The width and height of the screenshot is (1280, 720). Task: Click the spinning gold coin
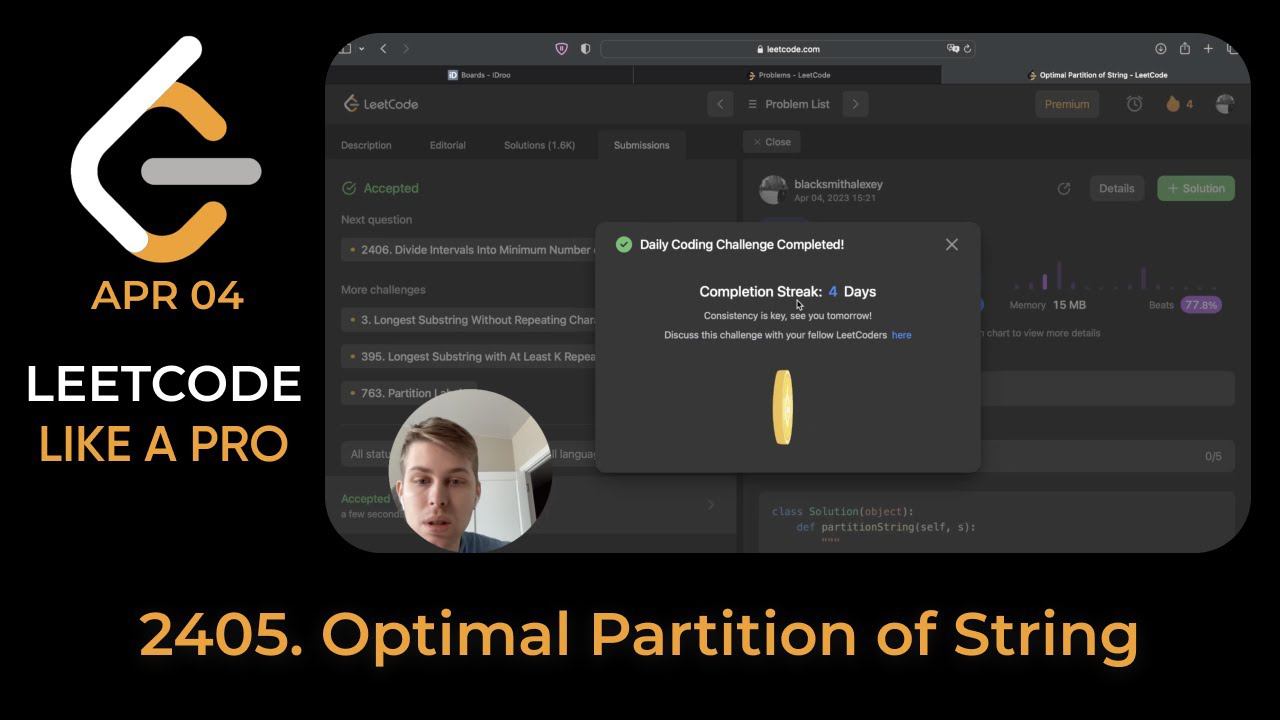[783, 407]
